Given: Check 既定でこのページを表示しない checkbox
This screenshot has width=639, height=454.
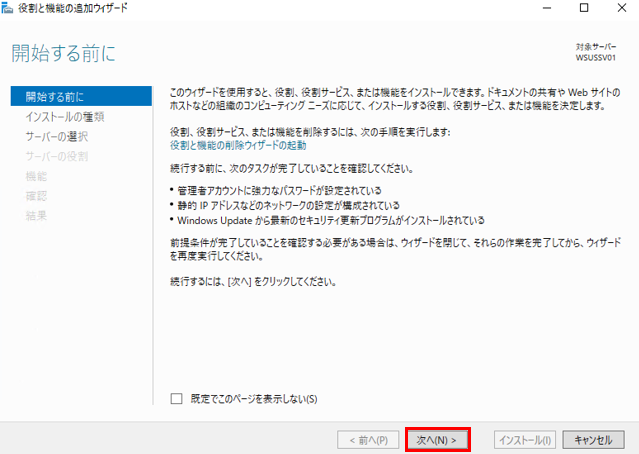Looking at the screenshot, I should click(x=177, y=398).
